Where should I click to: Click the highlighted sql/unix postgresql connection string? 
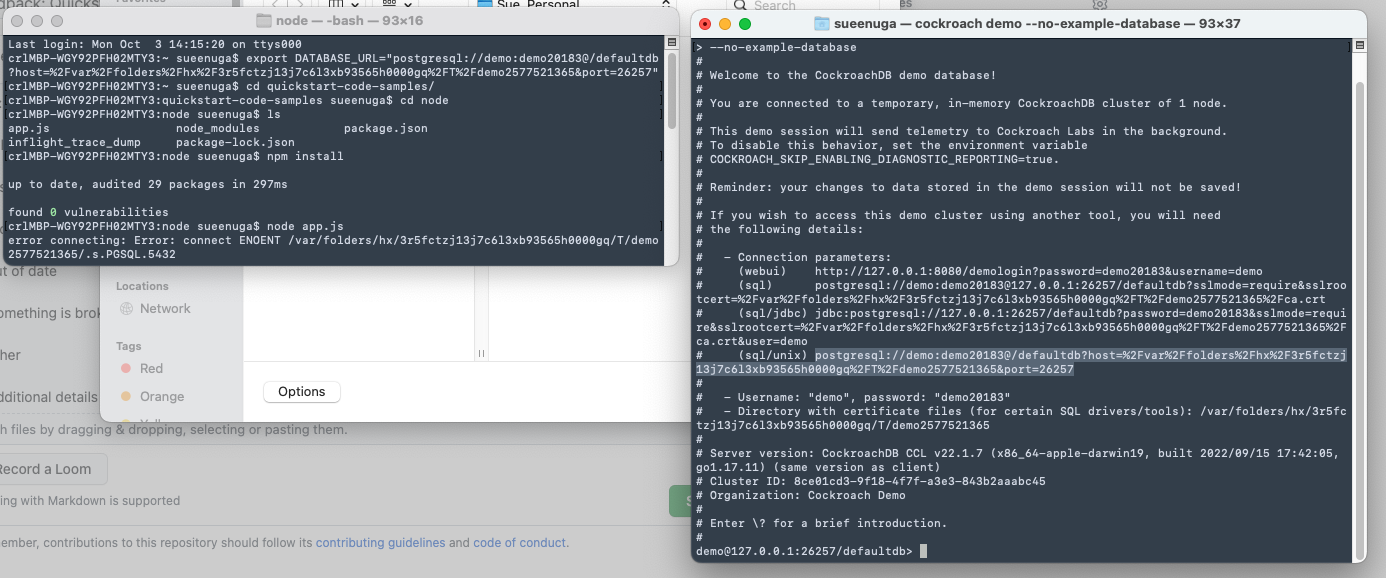(x=1021, y=362)
